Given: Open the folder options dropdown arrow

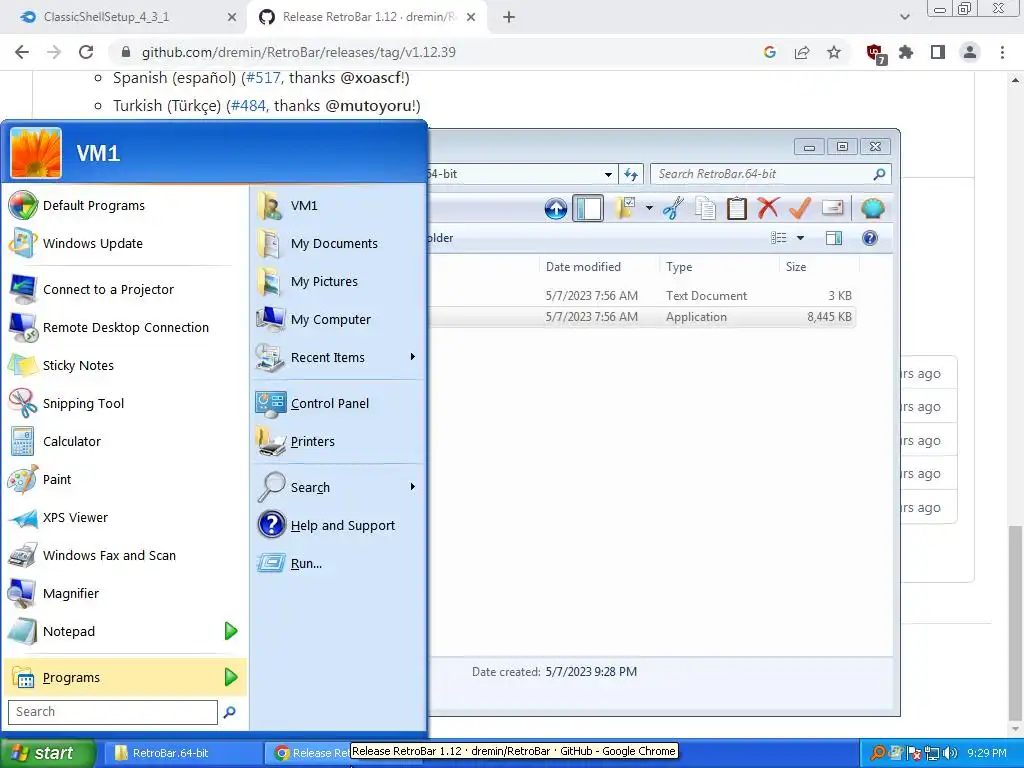Looking at the screenshot, I should [x=649, y=208].
